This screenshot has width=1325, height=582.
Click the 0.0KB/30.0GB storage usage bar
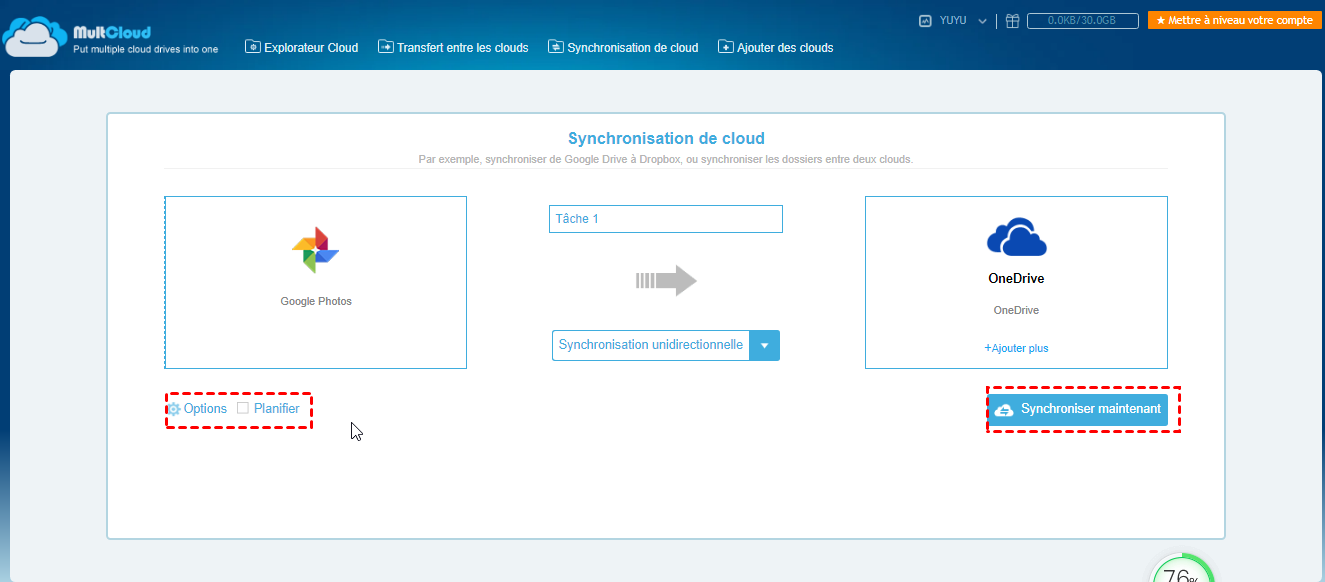(x=1083, y=20)
